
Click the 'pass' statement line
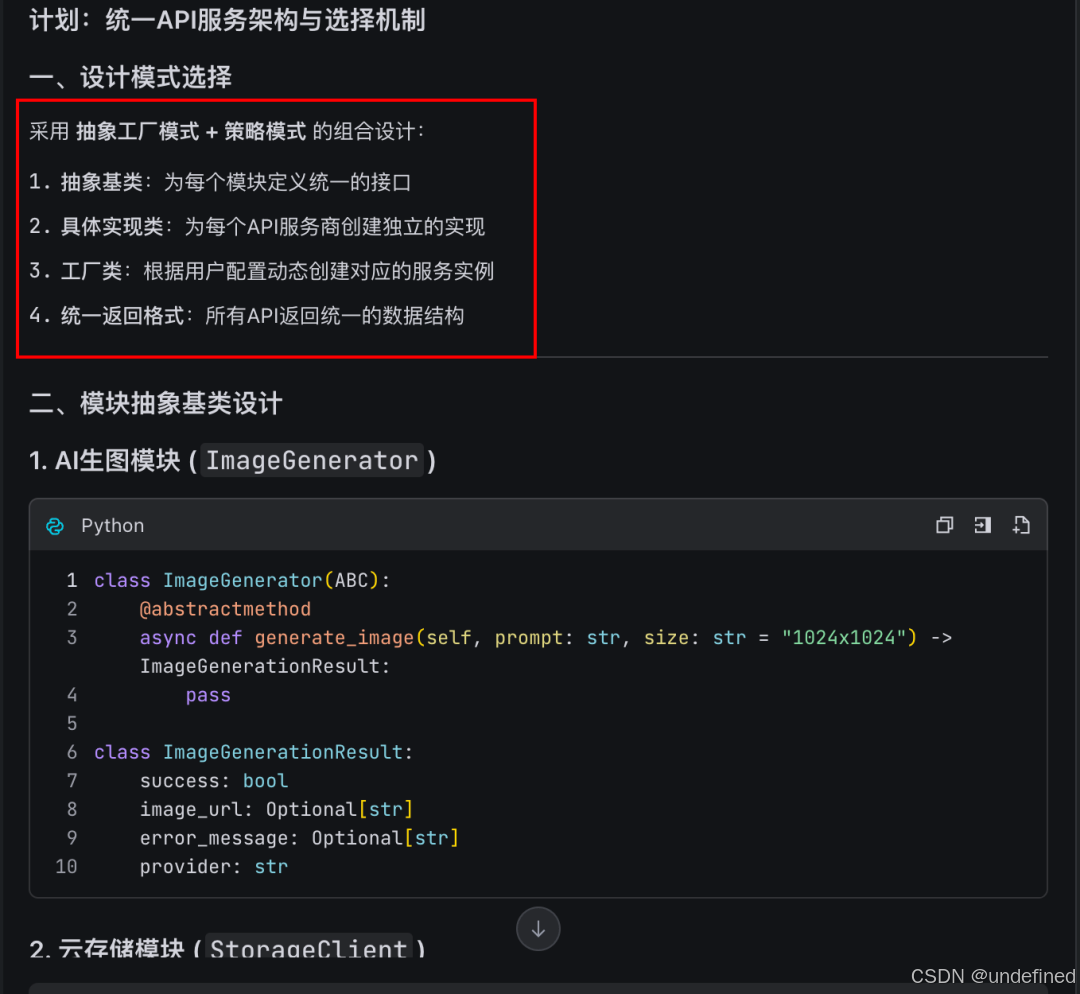tap(208, 695)
